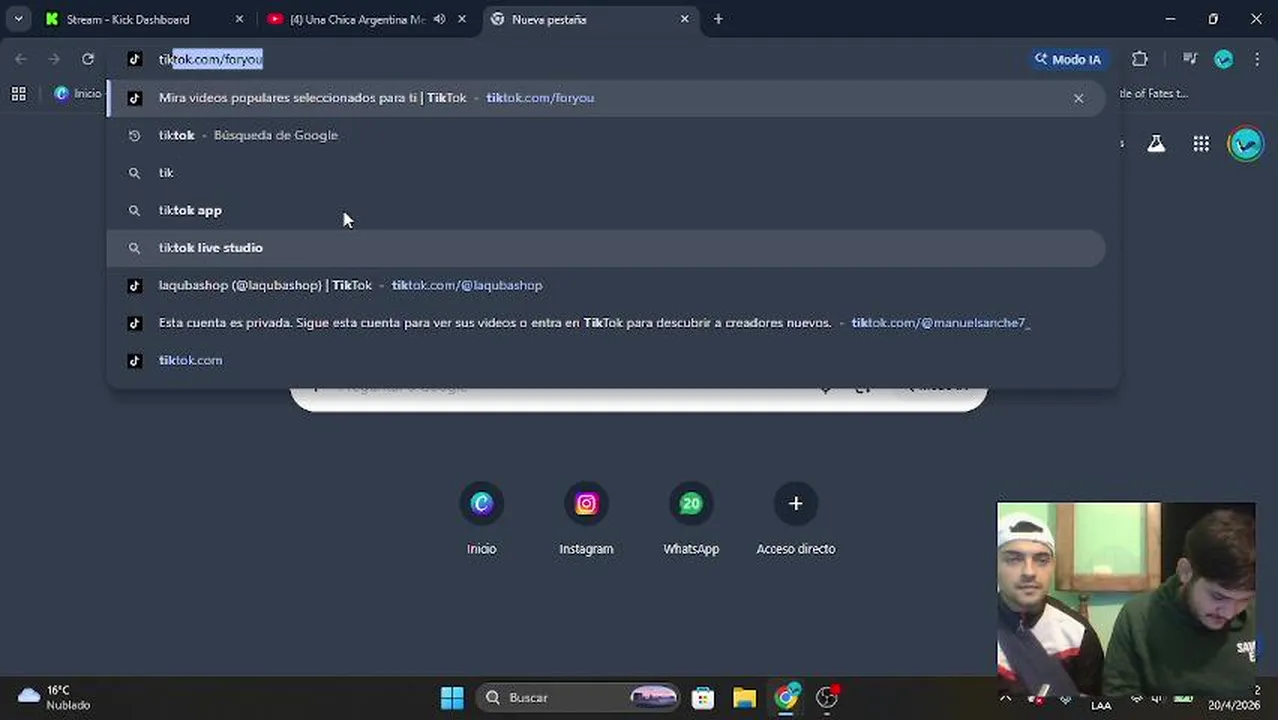
Task: Pick the "tiktok app" search suggestion
Action: click(x=606, y=210)
